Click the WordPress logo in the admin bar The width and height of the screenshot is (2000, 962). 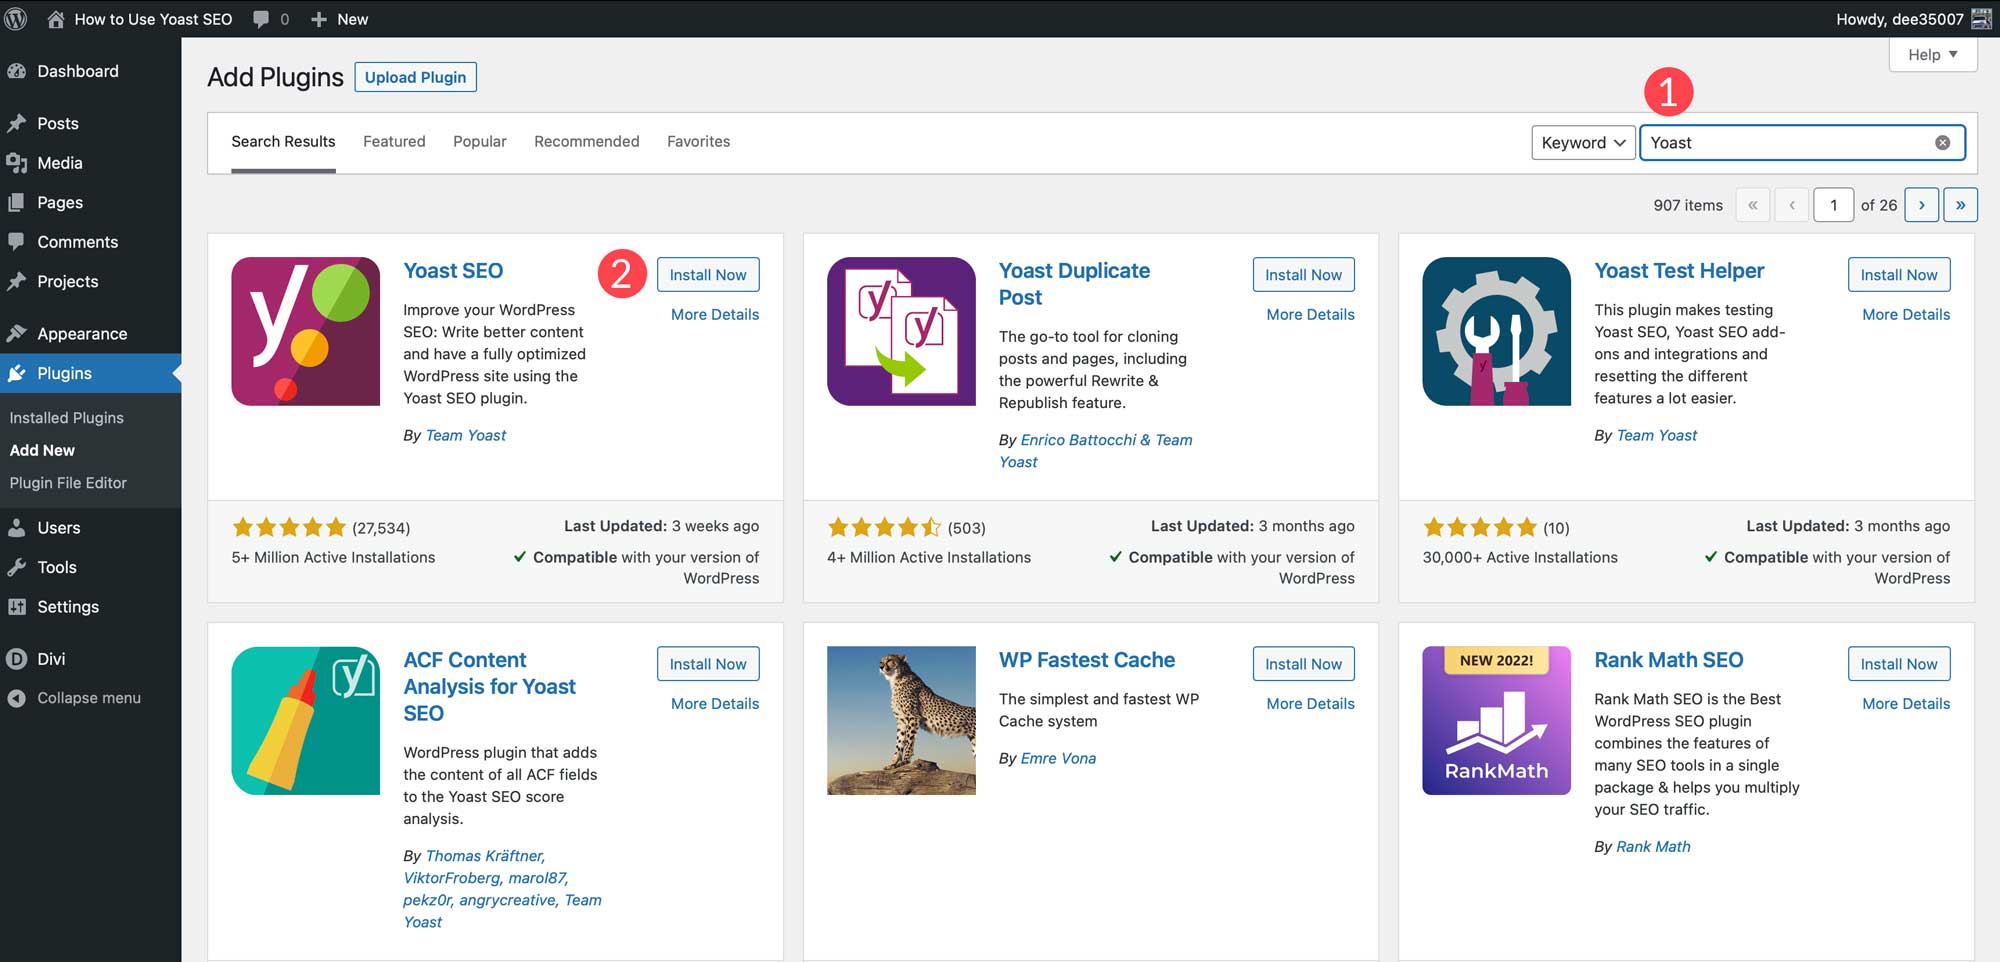15,19
